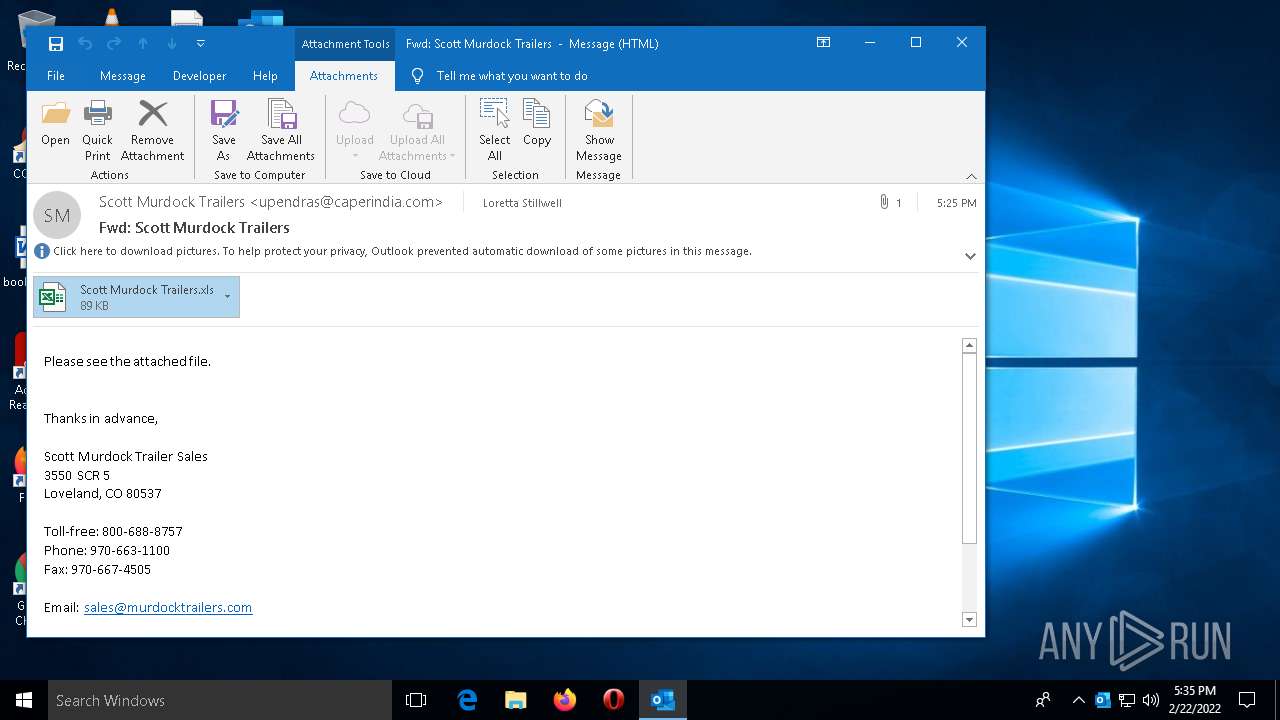Open the Help ribbon tab

pos(265,76)
